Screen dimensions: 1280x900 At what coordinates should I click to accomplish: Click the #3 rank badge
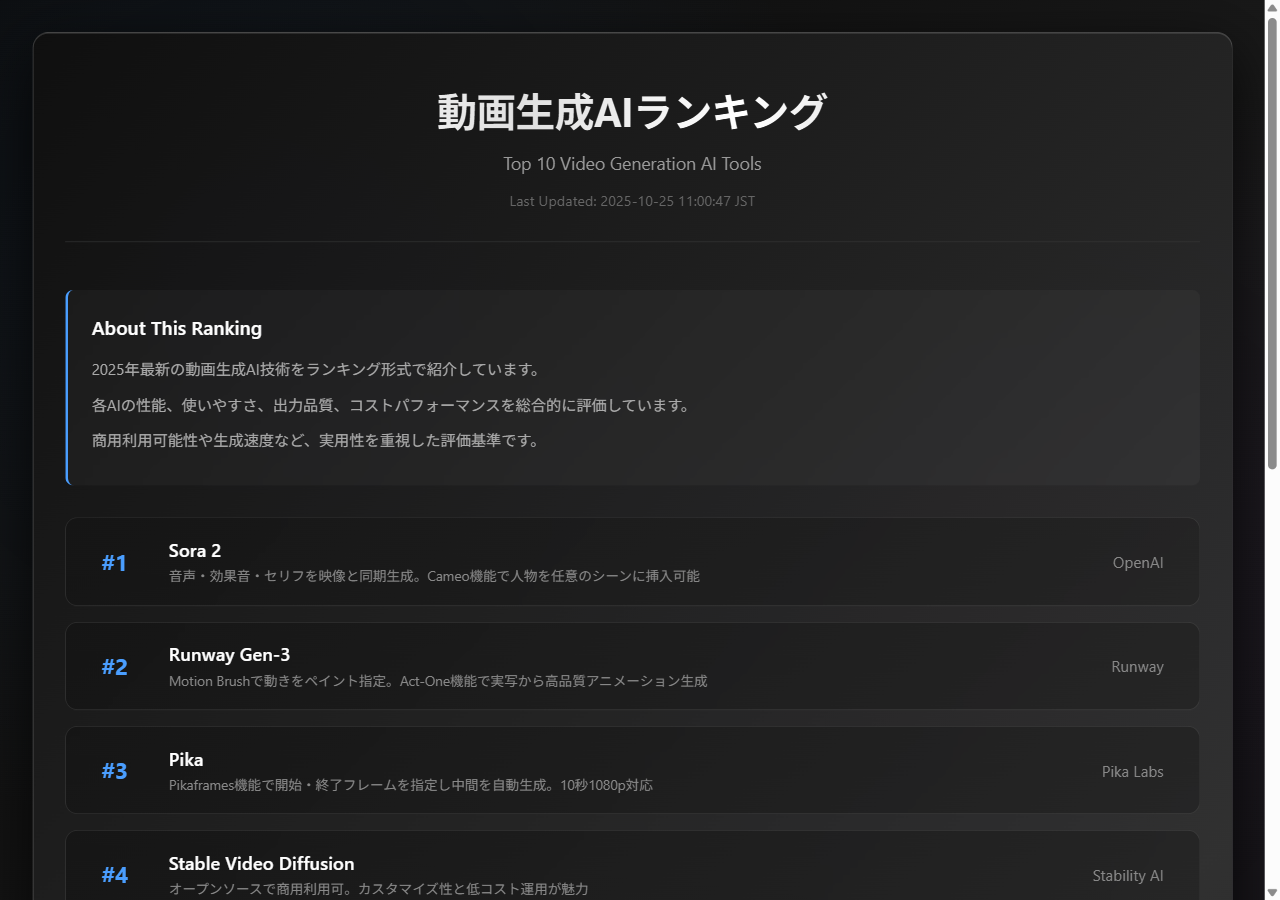(x=114, y=771)
